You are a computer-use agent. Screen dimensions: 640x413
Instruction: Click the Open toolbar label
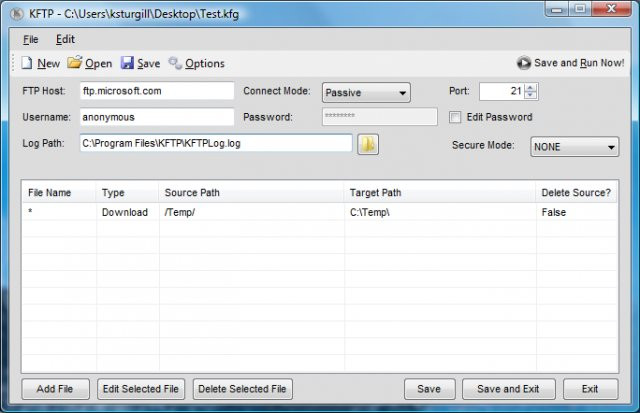(98, 64)
